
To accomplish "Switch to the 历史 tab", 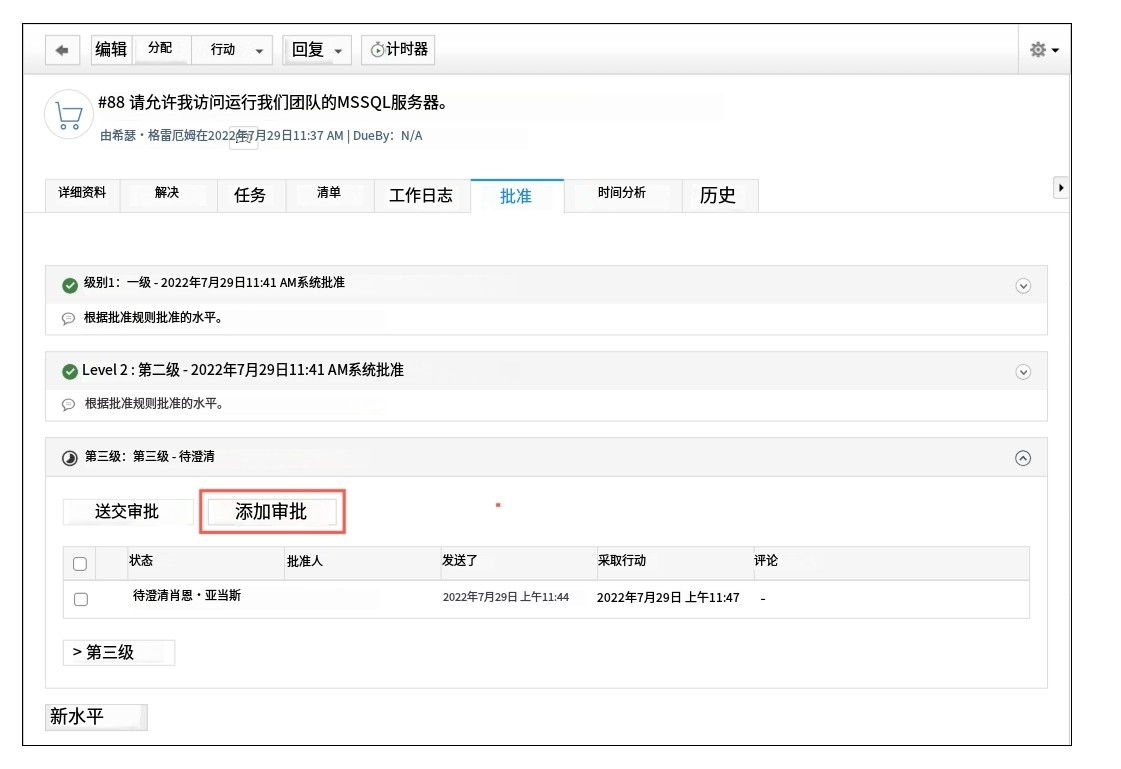I will (718, 196).
